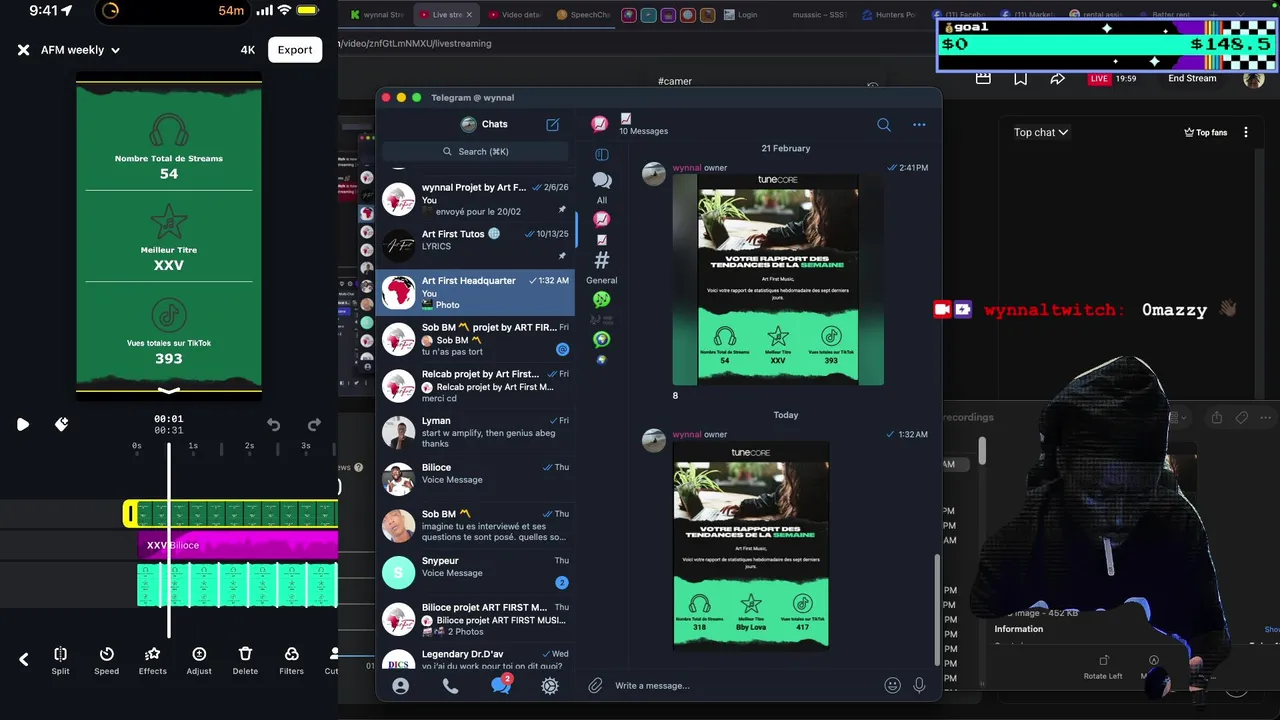Open the Adjust tool in the editor toolbar
Screen dimensions: 1280x720
(x=199, y=660)
